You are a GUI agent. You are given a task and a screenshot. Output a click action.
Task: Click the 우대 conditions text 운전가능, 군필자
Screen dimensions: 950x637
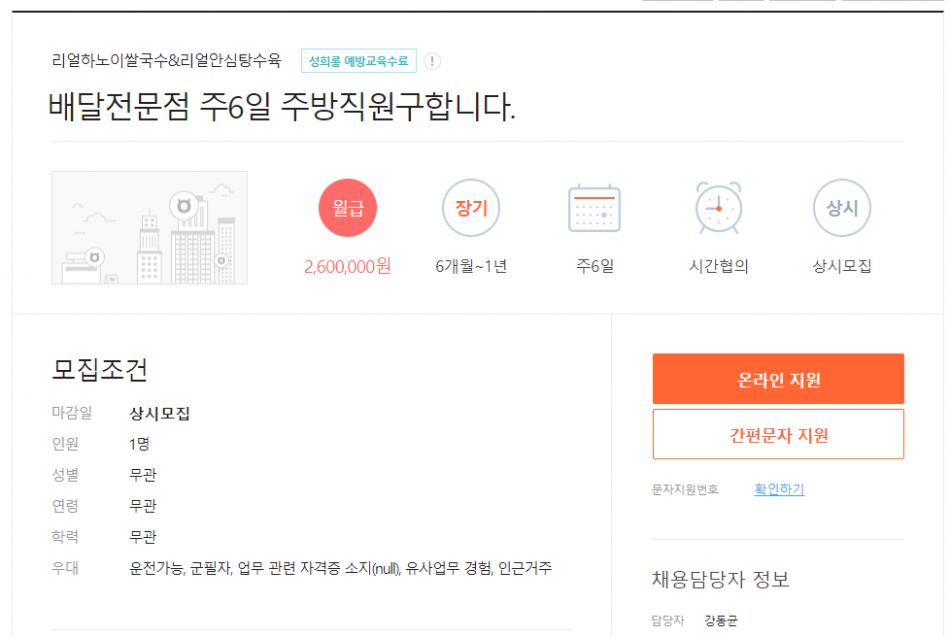[x=181, y=569]
